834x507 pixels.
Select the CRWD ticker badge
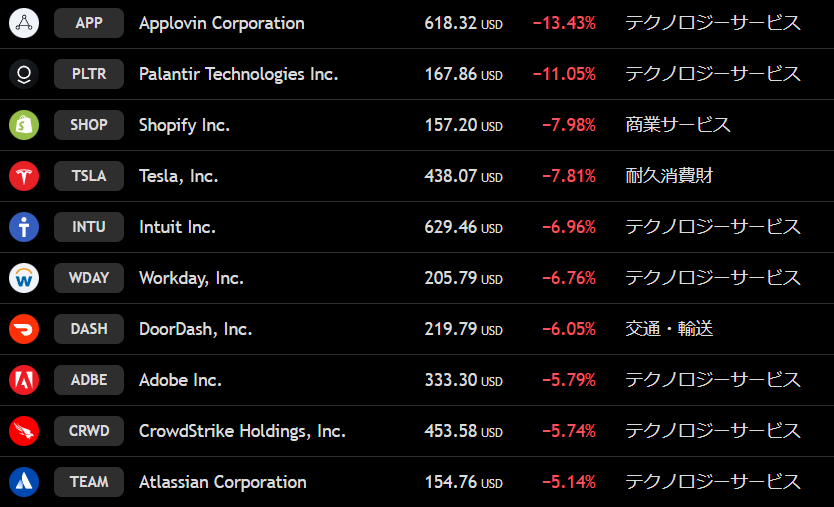click(89, 431)
